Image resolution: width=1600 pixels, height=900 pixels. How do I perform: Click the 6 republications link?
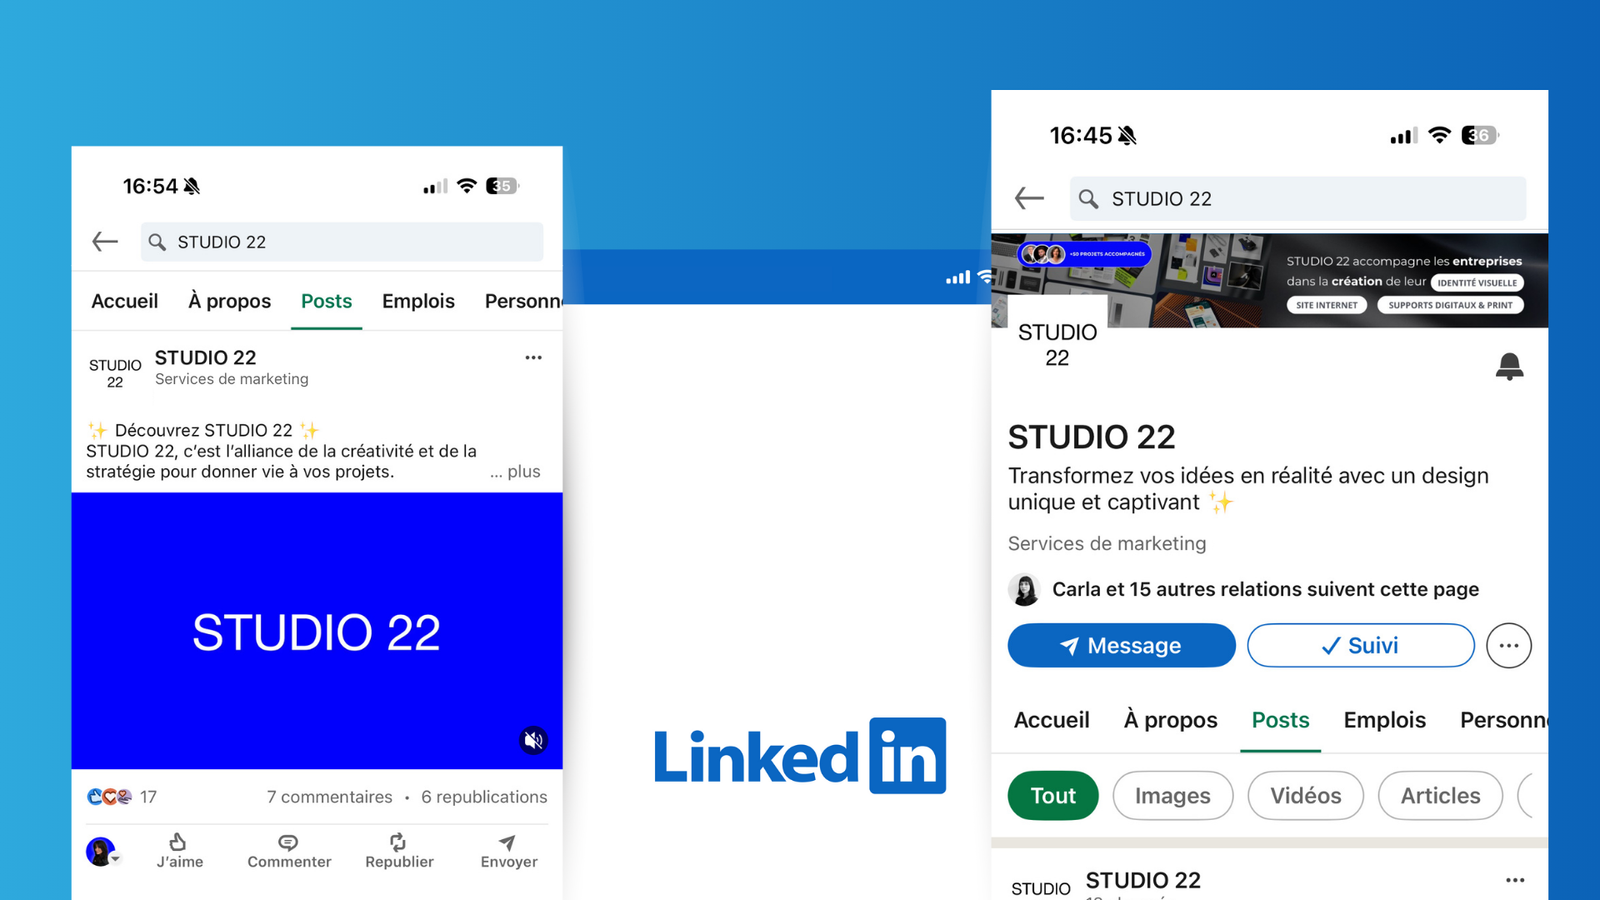484,797
